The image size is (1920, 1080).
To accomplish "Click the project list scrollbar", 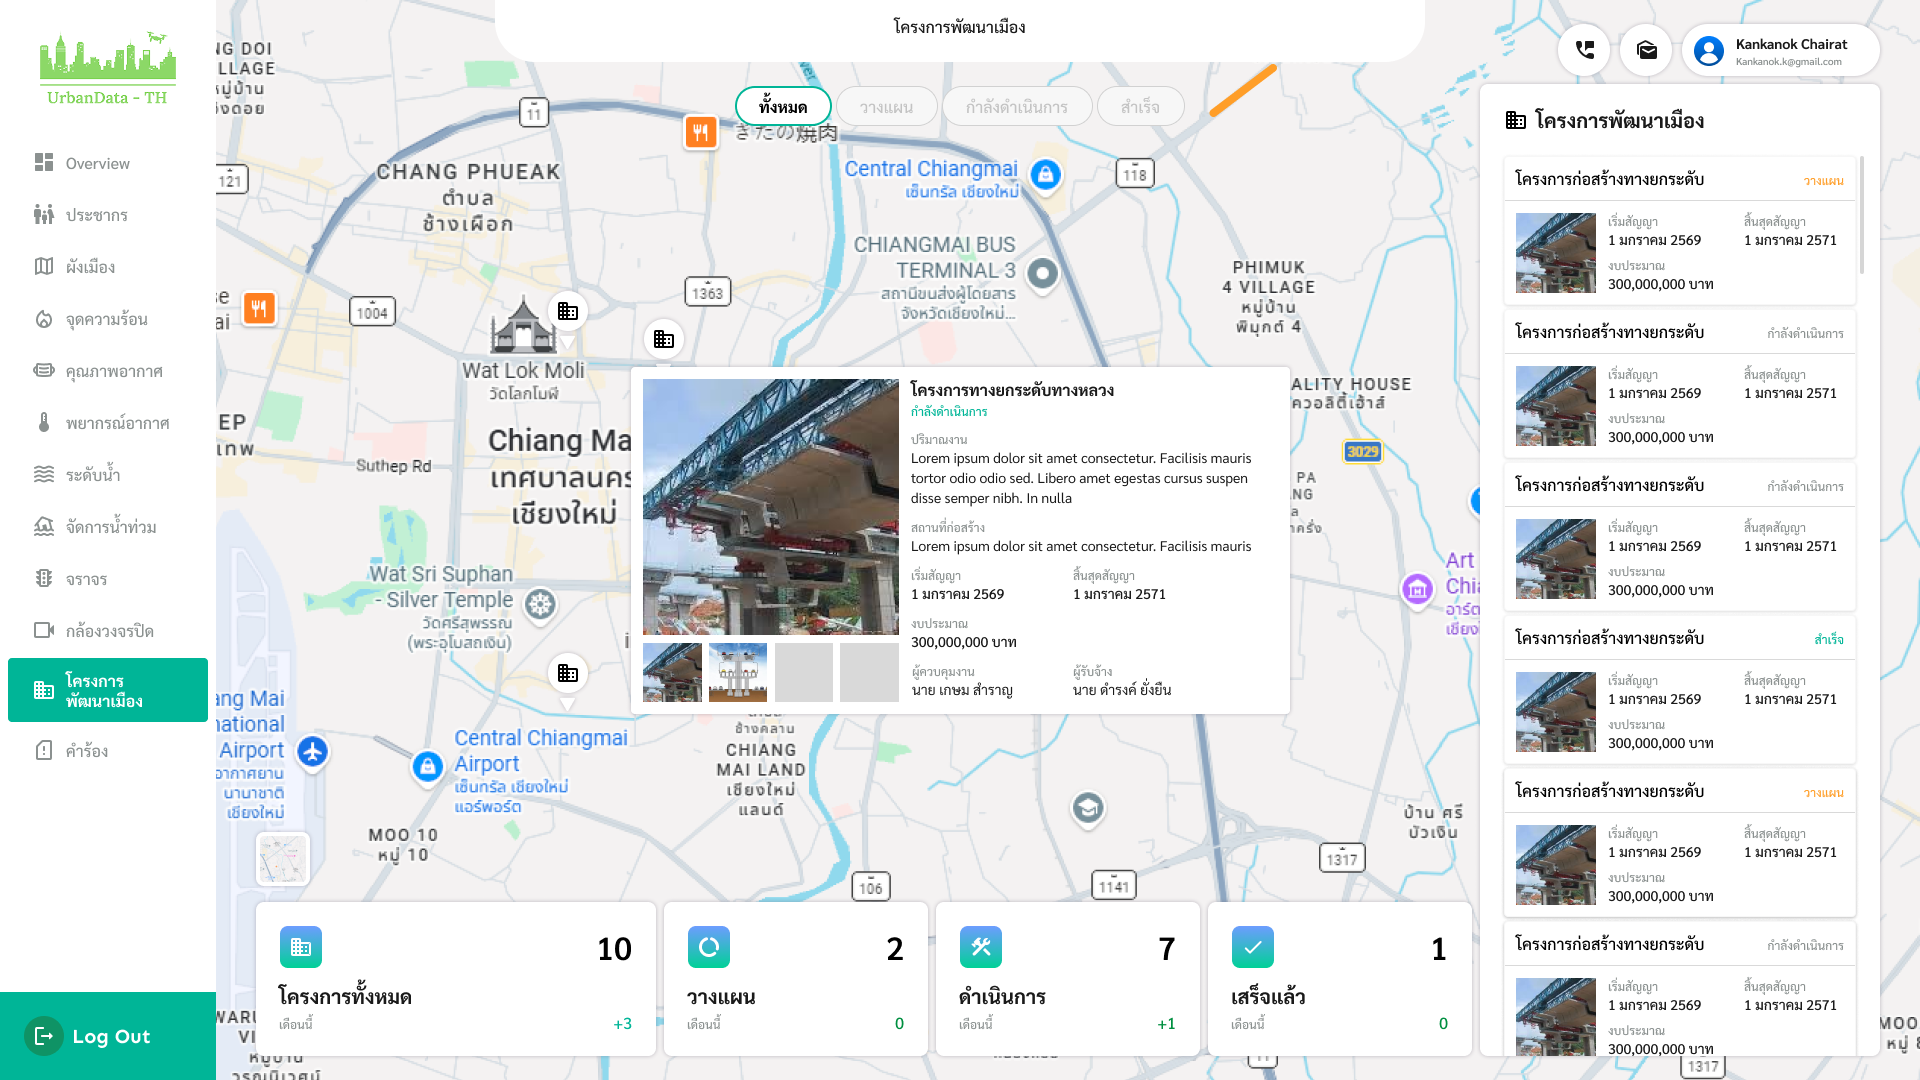I will coord(1861,215).
